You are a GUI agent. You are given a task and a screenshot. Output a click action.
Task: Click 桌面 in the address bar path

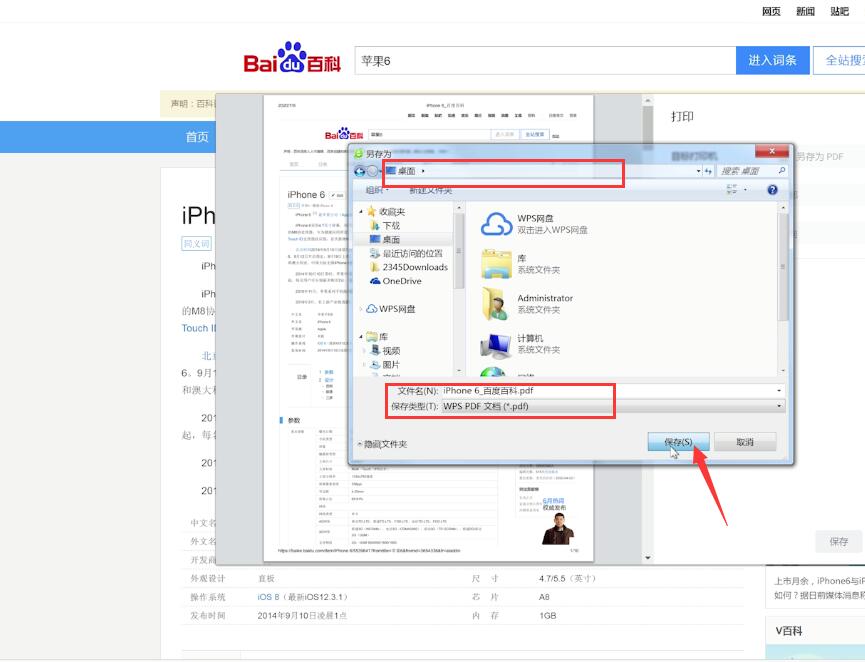(x=407, y=171)
